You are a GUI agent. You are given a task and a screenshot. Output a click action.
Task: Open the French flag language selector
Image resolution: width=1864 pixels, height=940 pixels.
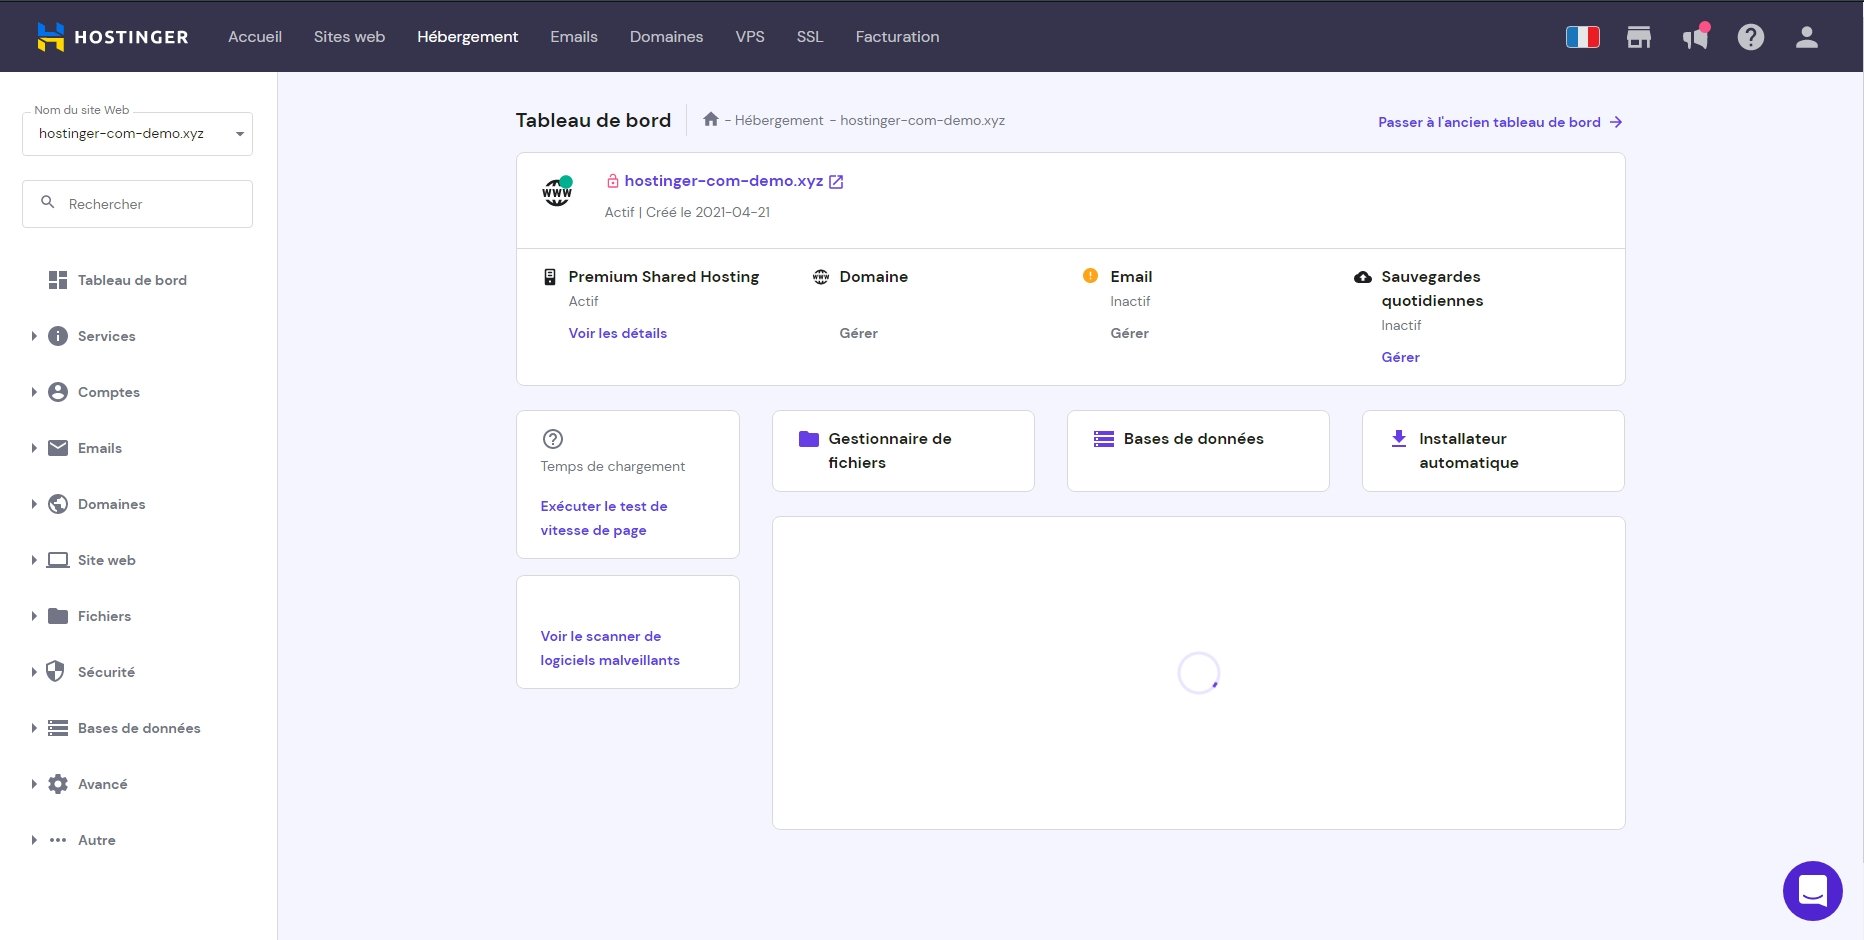point(1582,37)
